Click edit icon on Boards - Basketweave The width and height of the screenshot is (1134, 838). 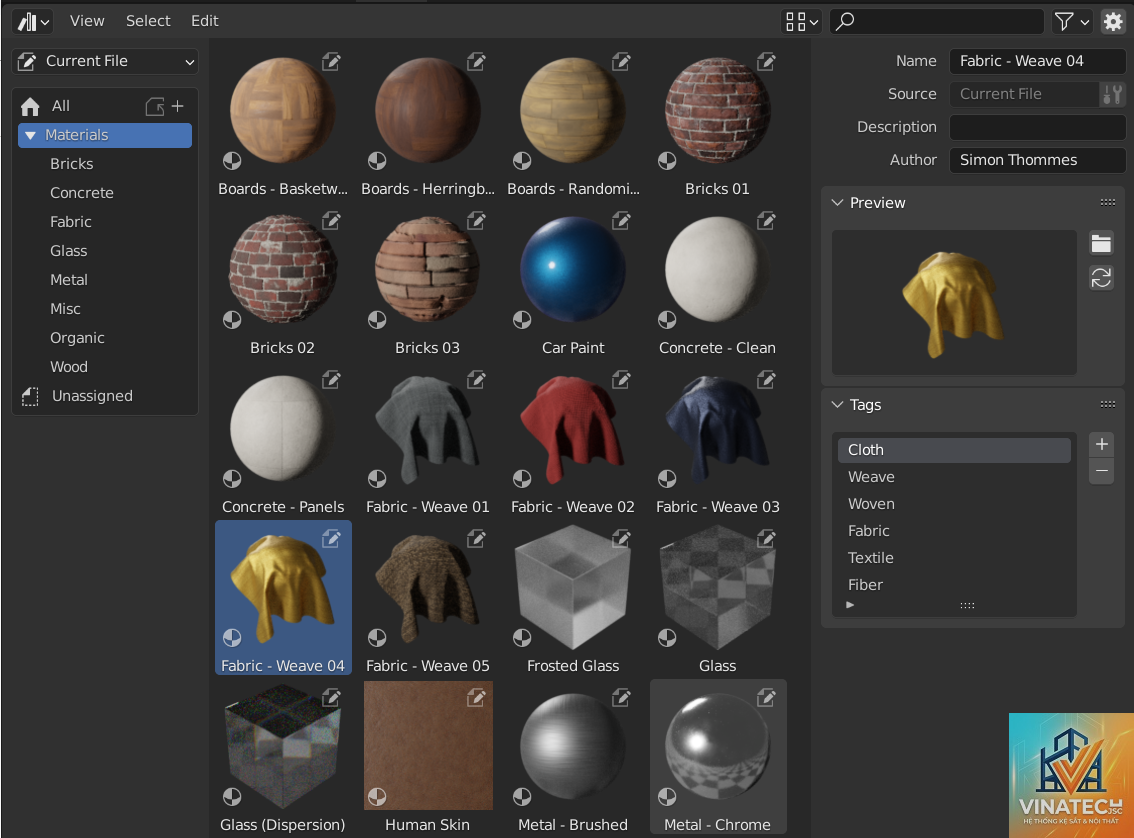pos(331,61)
